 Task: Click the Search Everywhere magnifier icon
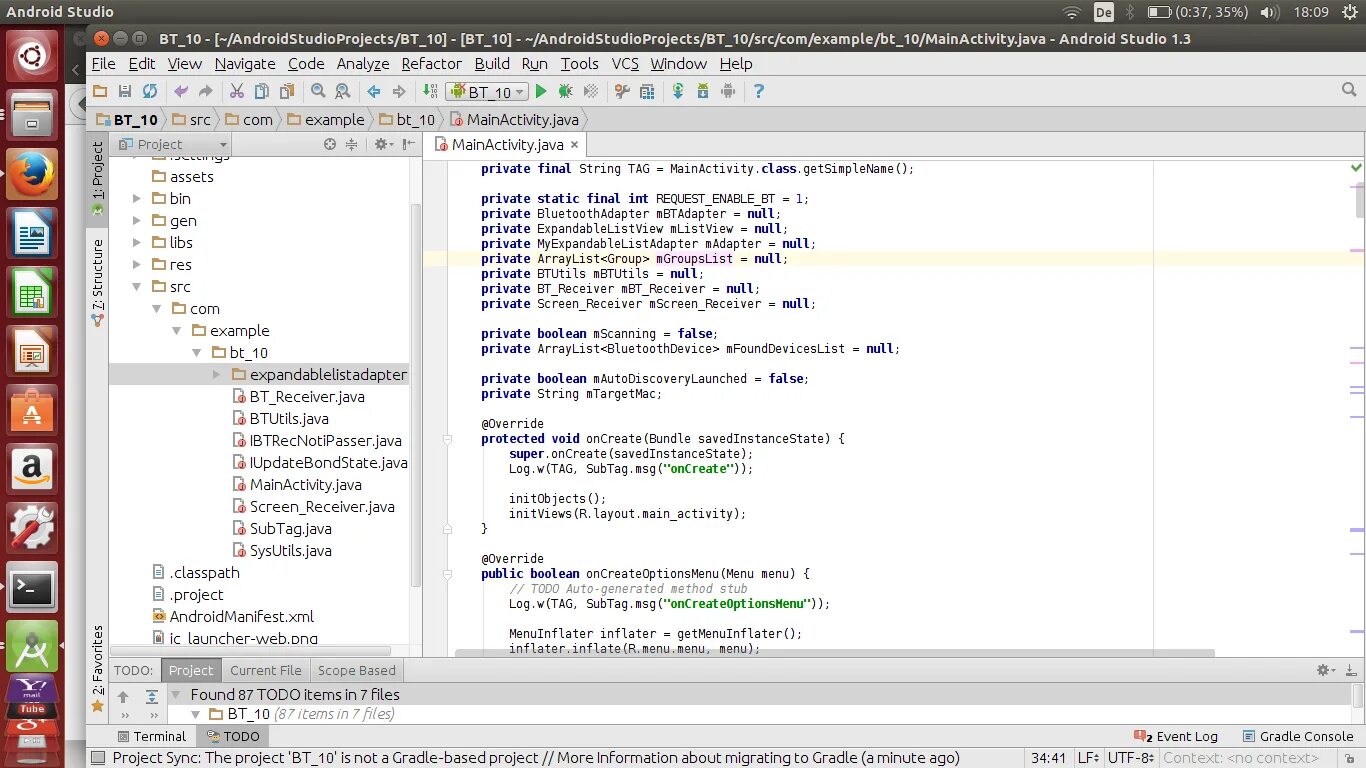[1349, 90]
